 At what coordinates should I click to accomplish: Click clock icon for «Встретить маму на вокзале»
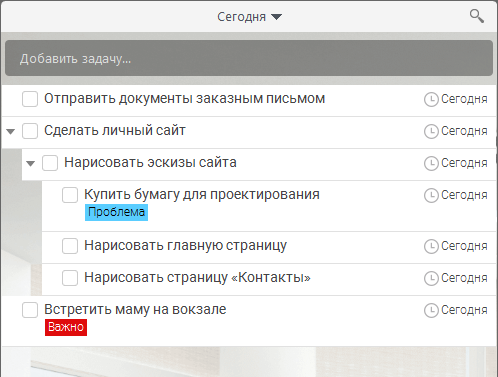[x=431, y=310]
